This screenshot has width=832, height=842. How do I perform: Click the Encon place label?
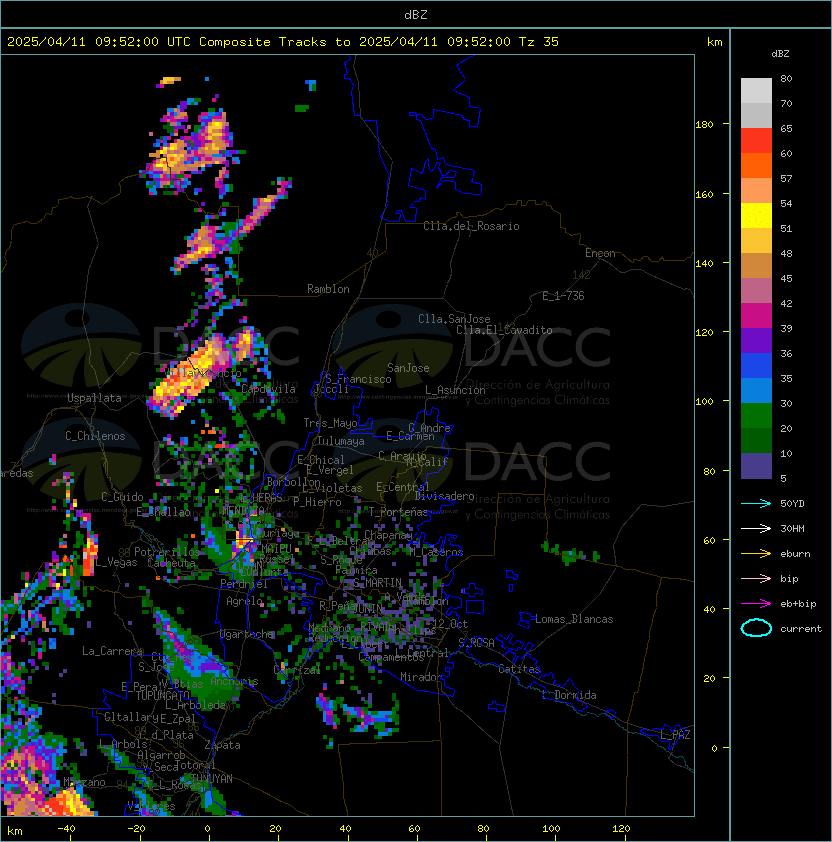[x=600, y=253]
